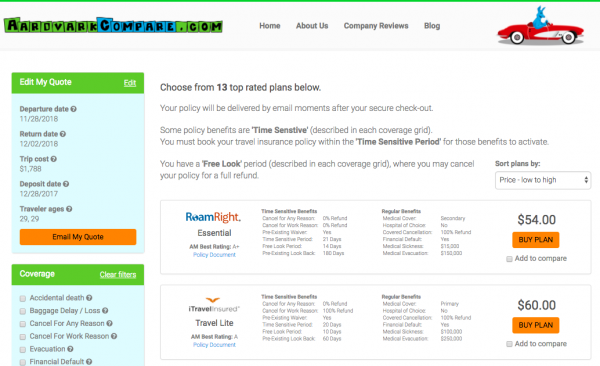
Task: Click the aardvark in red car image
Action: [x=540, y=25]
